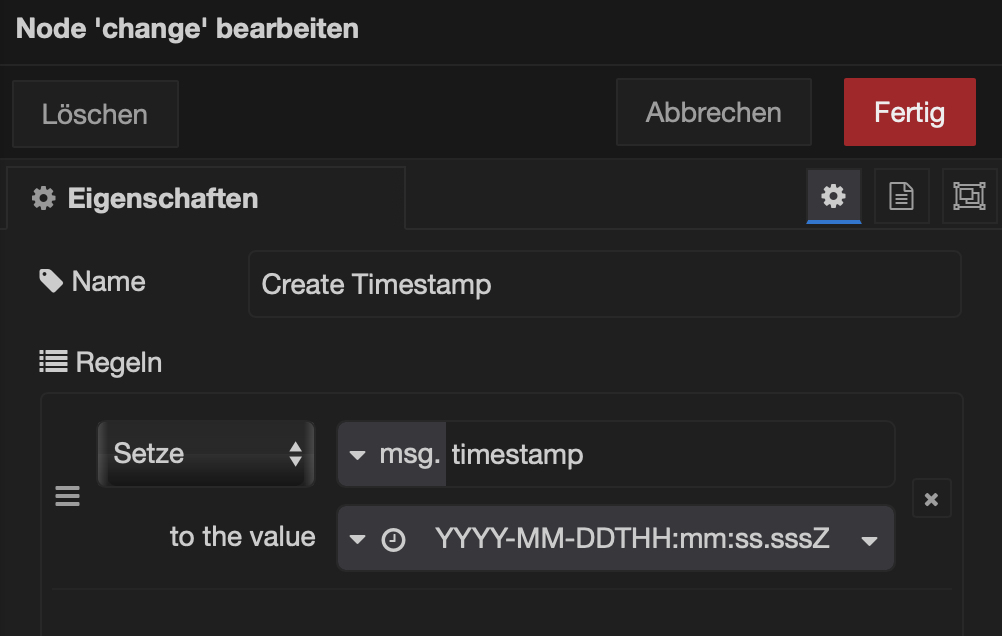The width and height of the screenshot is (1002, 636).
Task: Click the rule drag handle icon
Action: tap(67, 496)
